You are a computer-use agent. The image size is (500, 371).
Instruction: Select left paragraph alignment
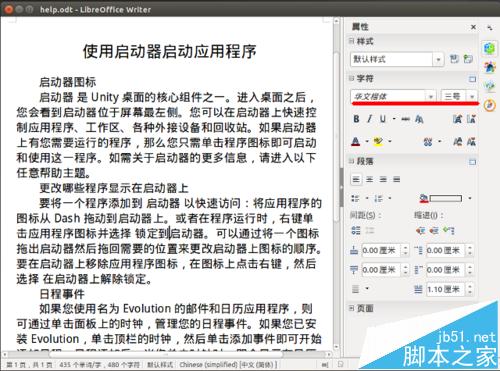pyautogui.click(x=356, y=180)
